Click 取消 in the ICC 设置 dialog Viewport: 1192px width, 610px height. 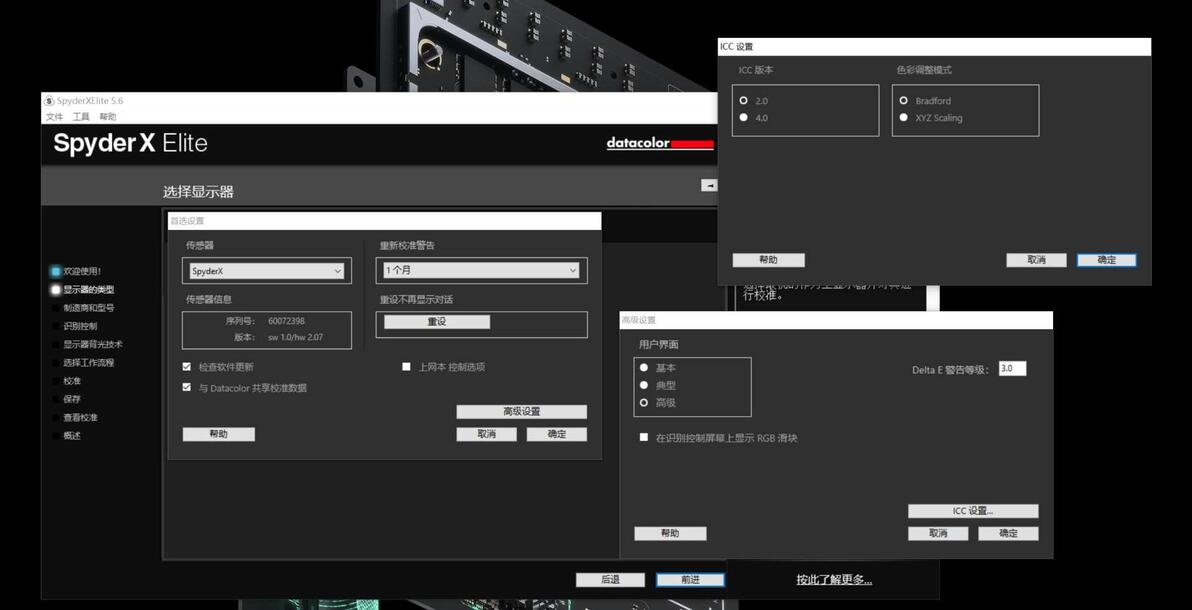[x=1036, y=260]
